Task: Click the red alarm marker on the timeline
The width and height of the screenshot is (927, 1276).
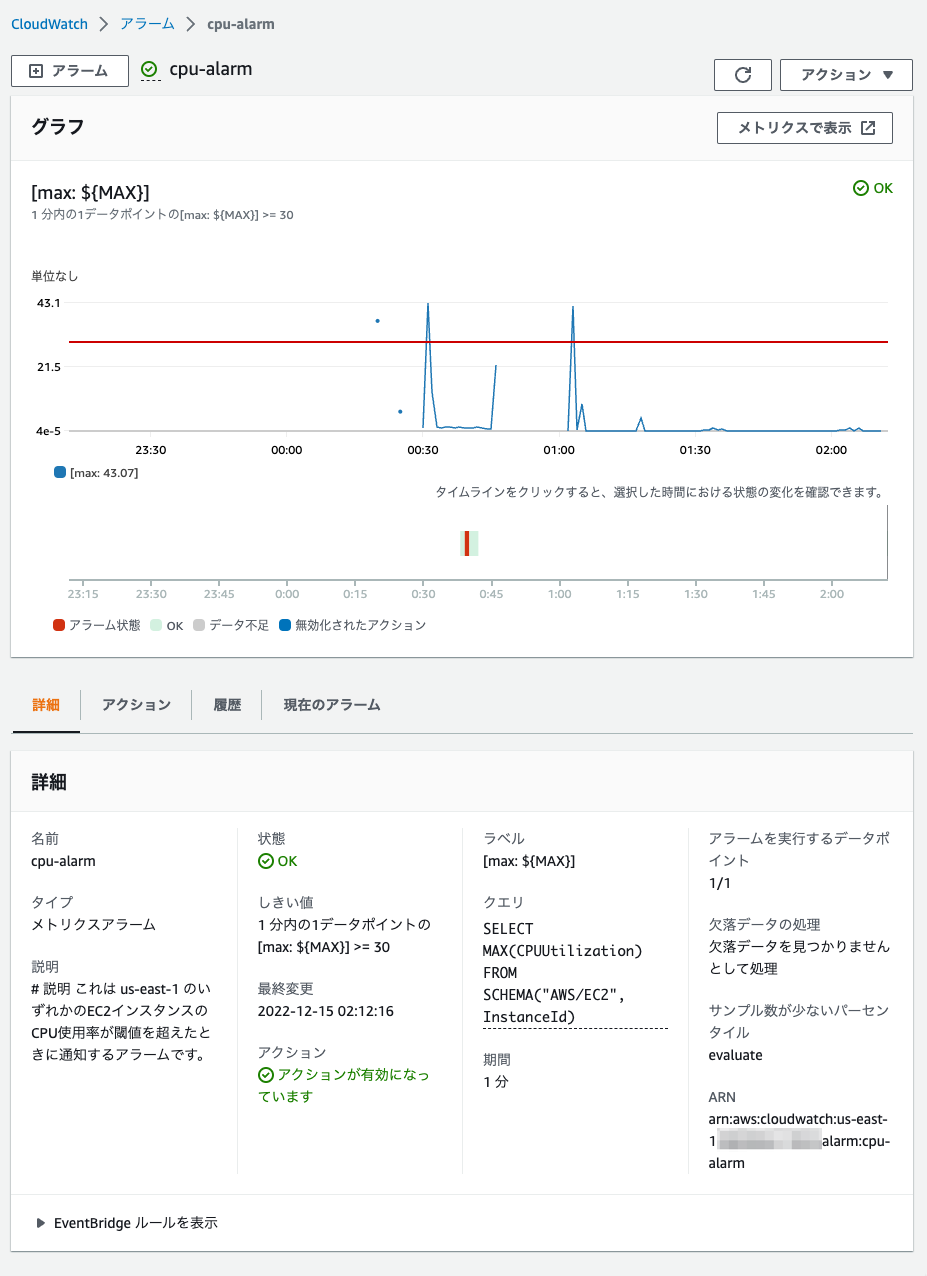Action: coord(466,543)
